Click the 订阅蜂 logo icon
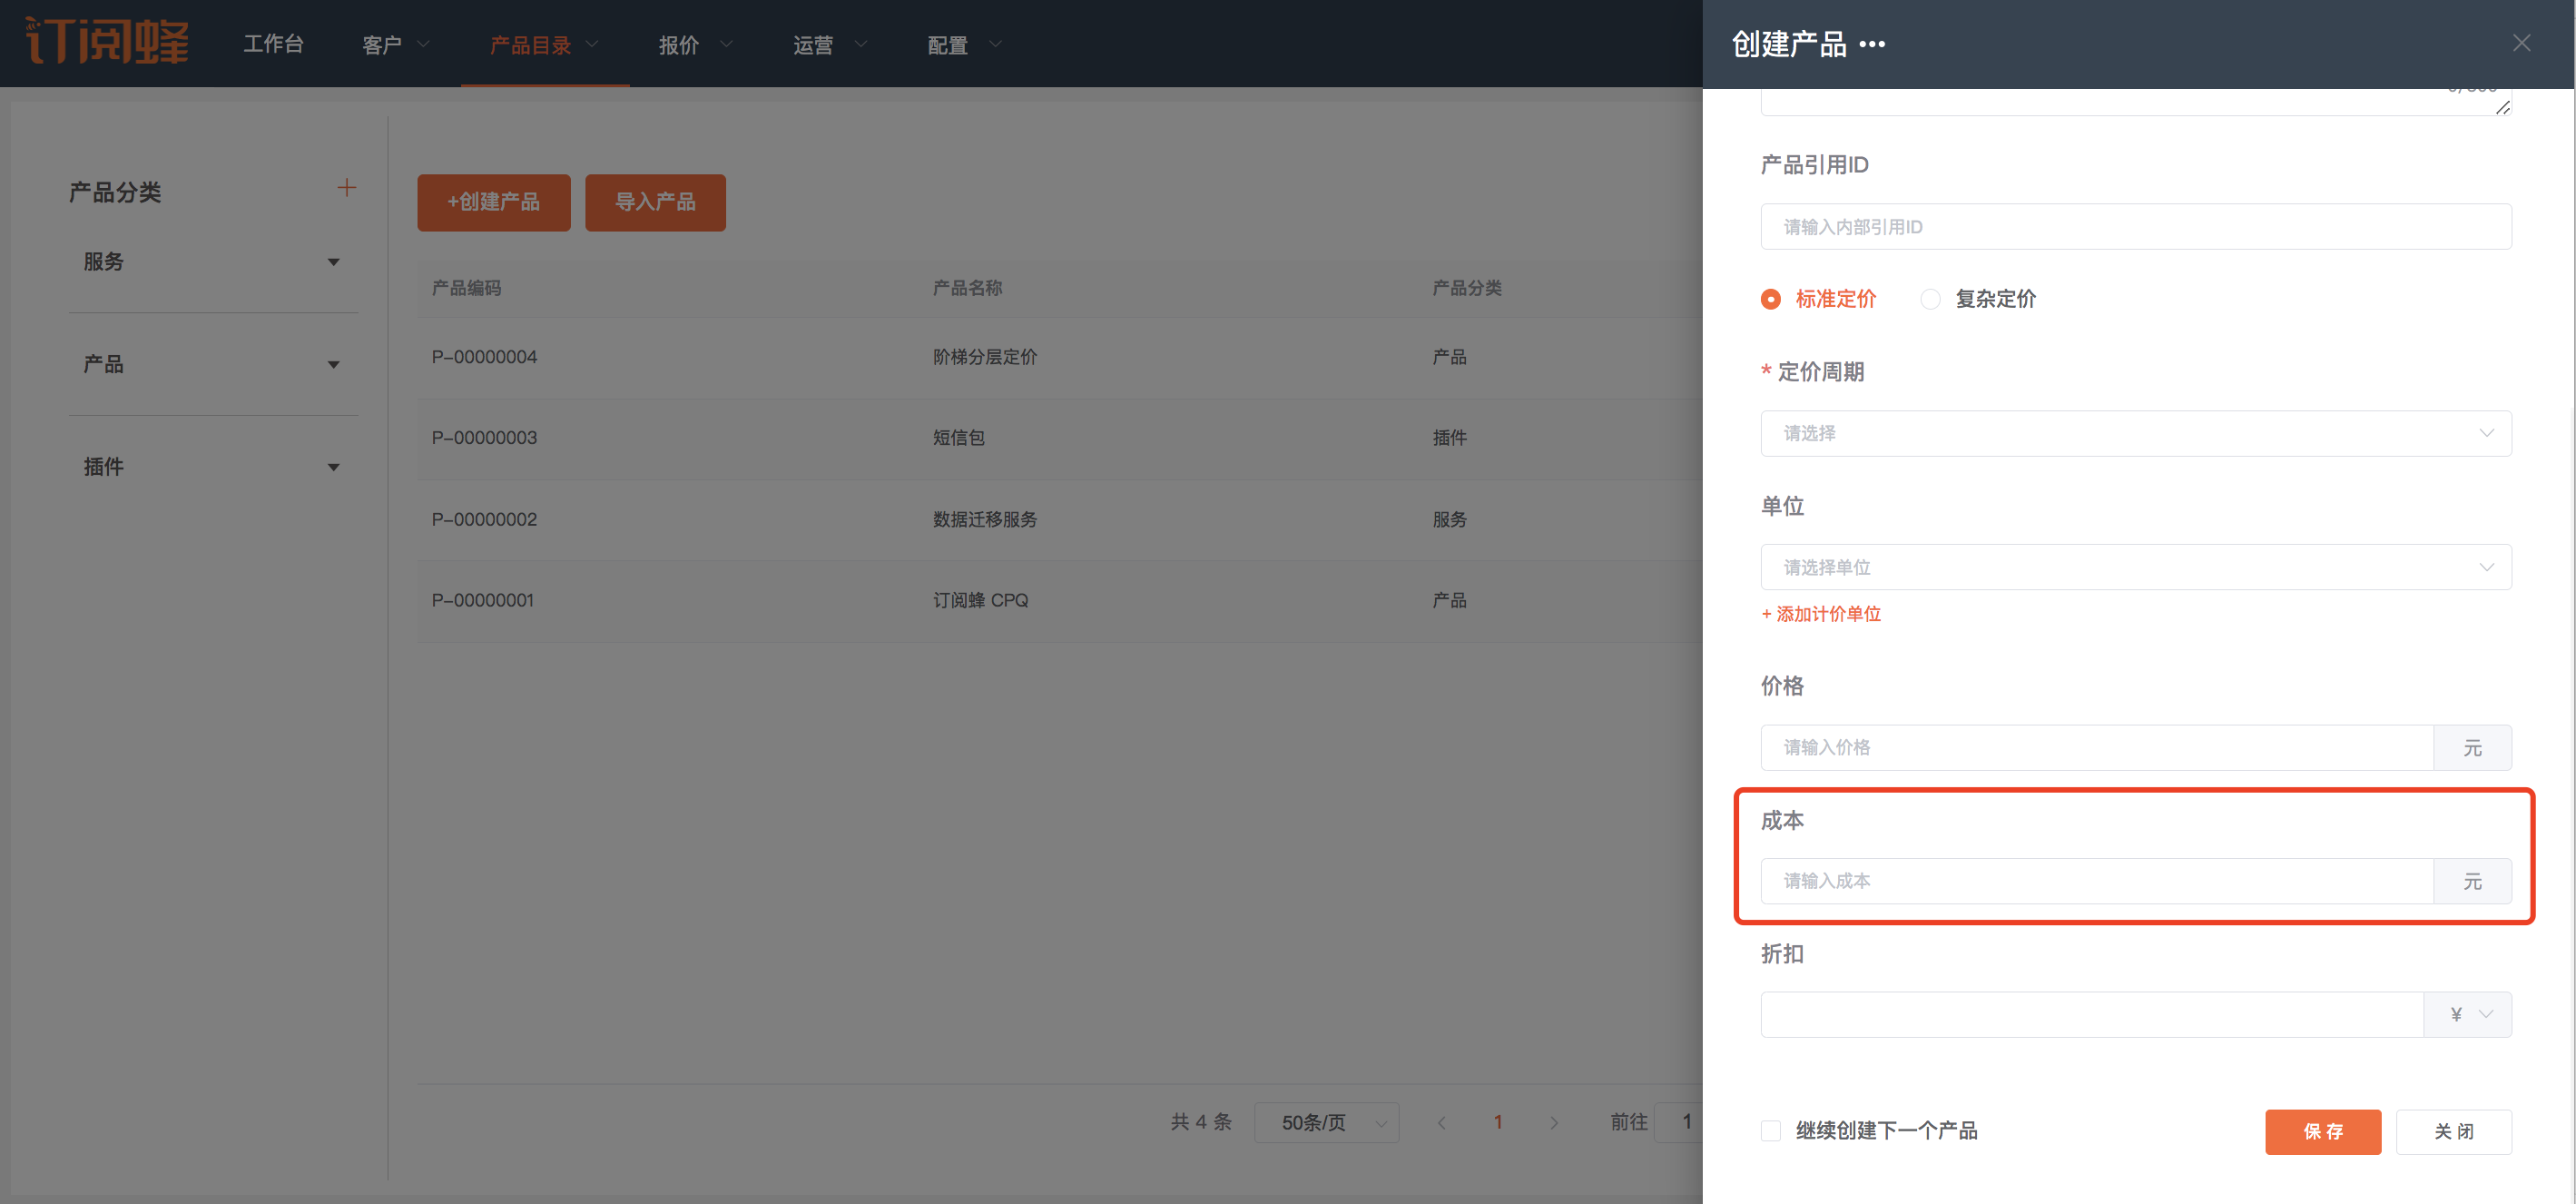 point(107,42)
